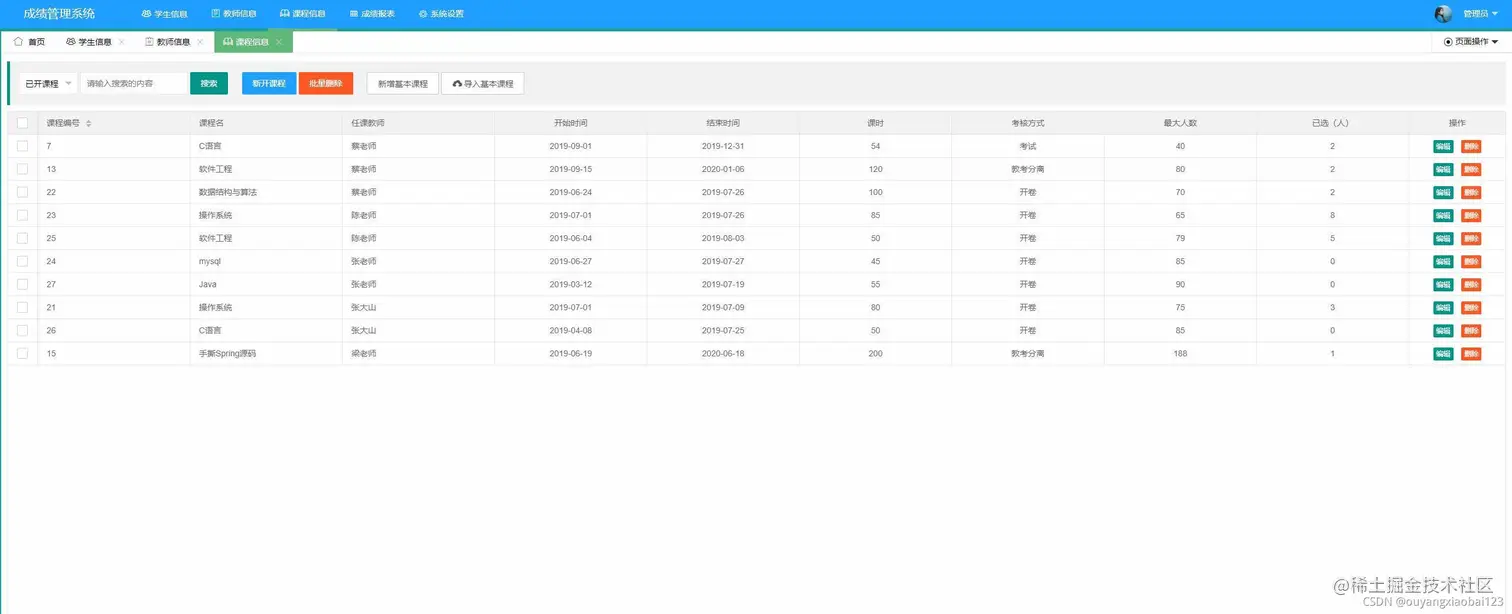The image size is (1512, 614).
Task: Delete the mysql course row
Action: [1471, 261]
